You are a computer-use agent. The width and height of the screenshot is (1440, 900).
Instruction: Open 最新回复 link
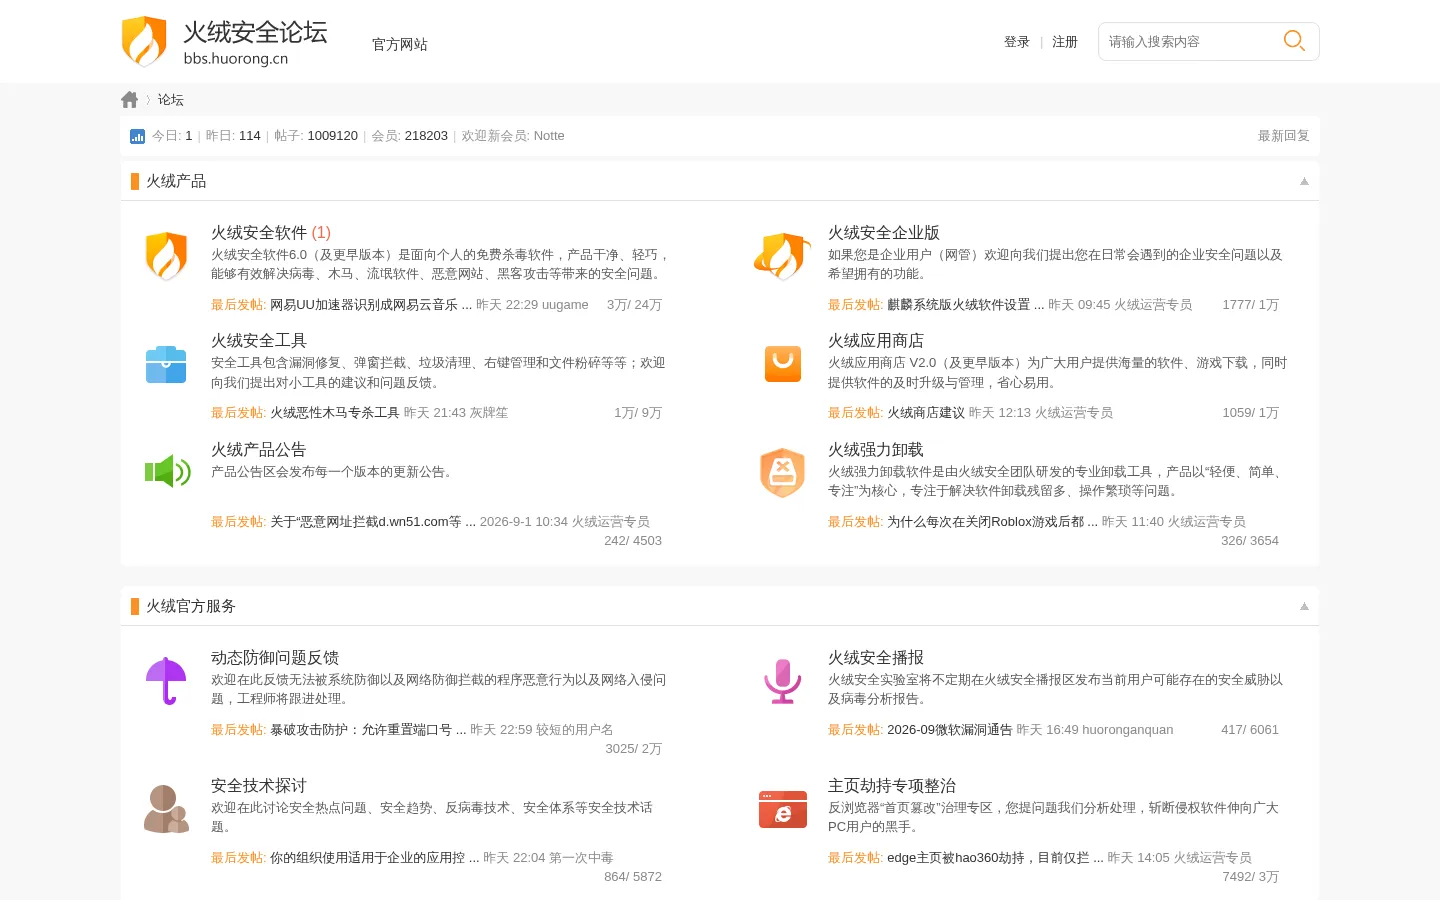(1284, 136)
